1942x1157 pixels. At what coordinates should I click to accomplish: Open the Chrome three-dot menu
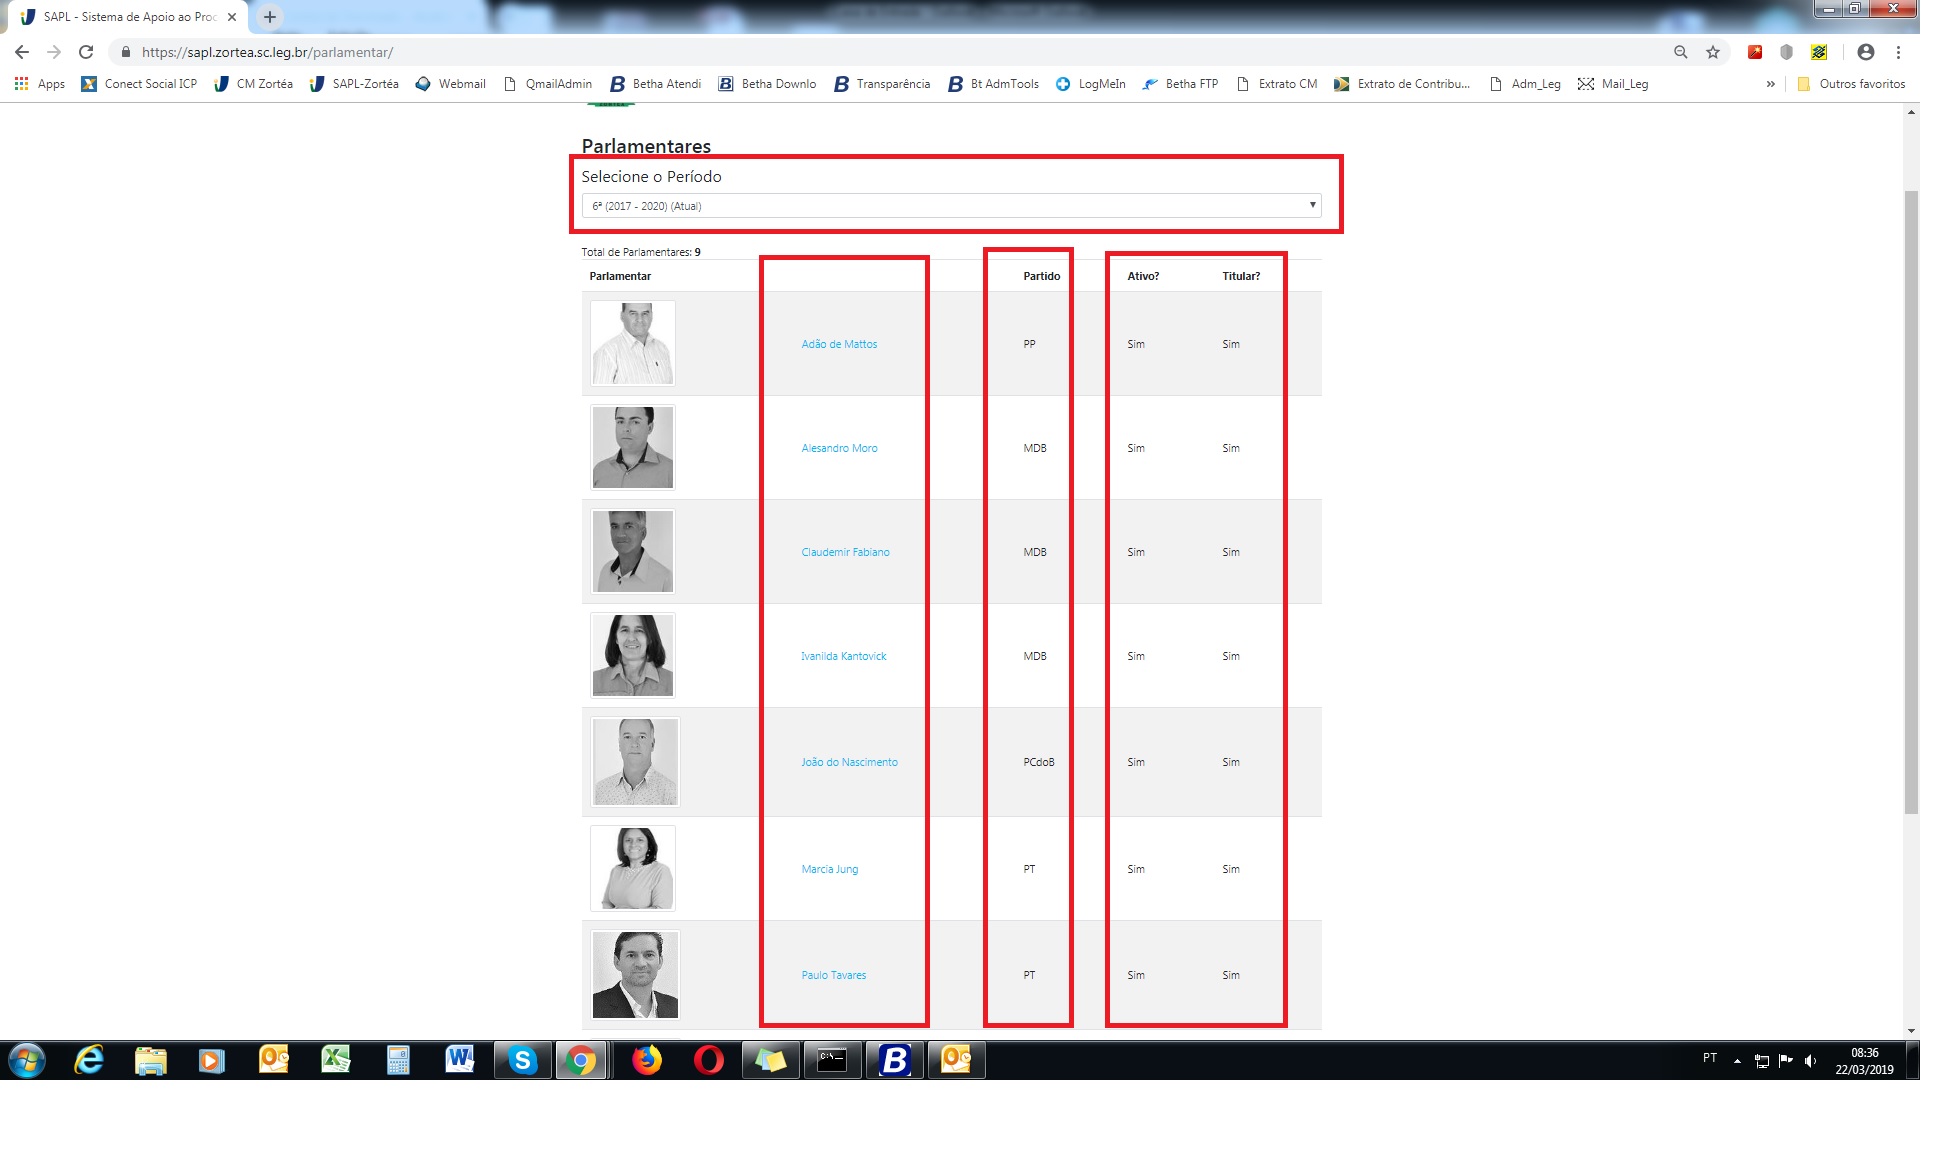pos(1898,52)
